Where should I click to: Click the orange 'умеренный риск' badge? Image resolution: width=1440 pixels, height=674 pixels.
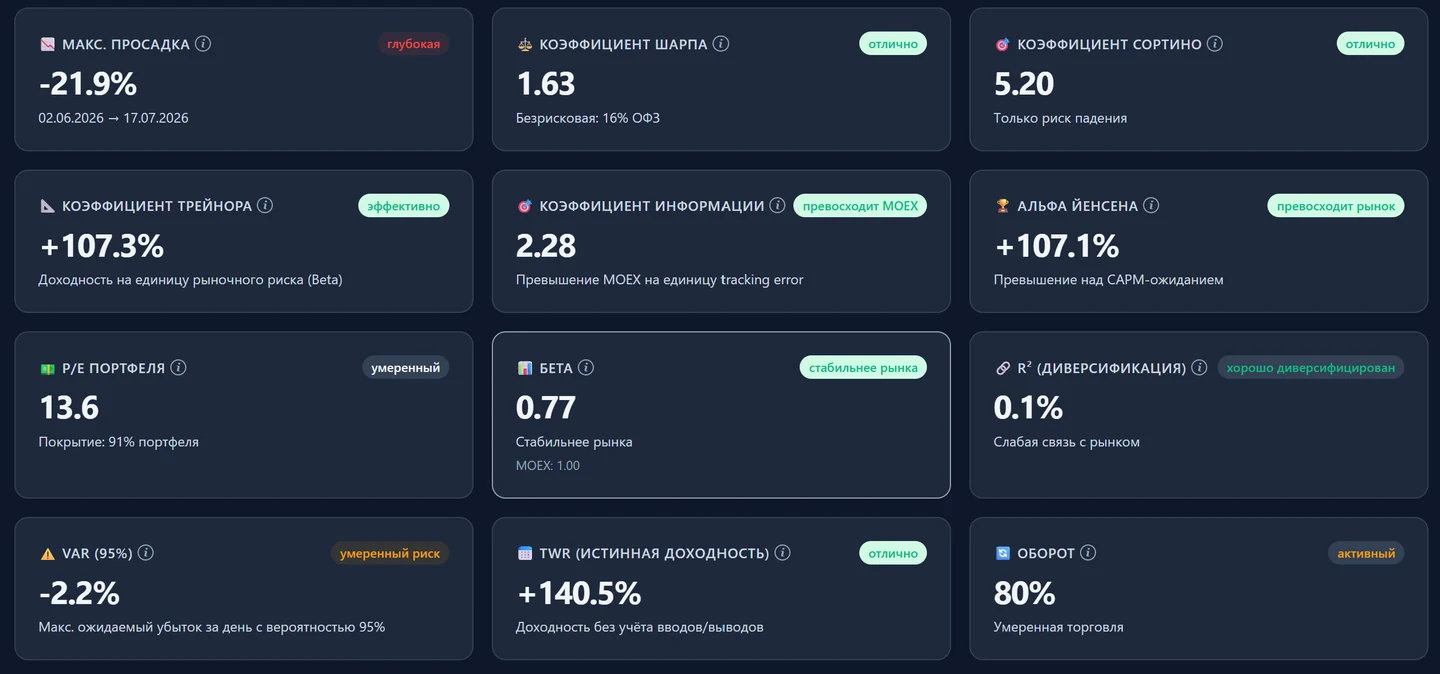tap(390, 554)
